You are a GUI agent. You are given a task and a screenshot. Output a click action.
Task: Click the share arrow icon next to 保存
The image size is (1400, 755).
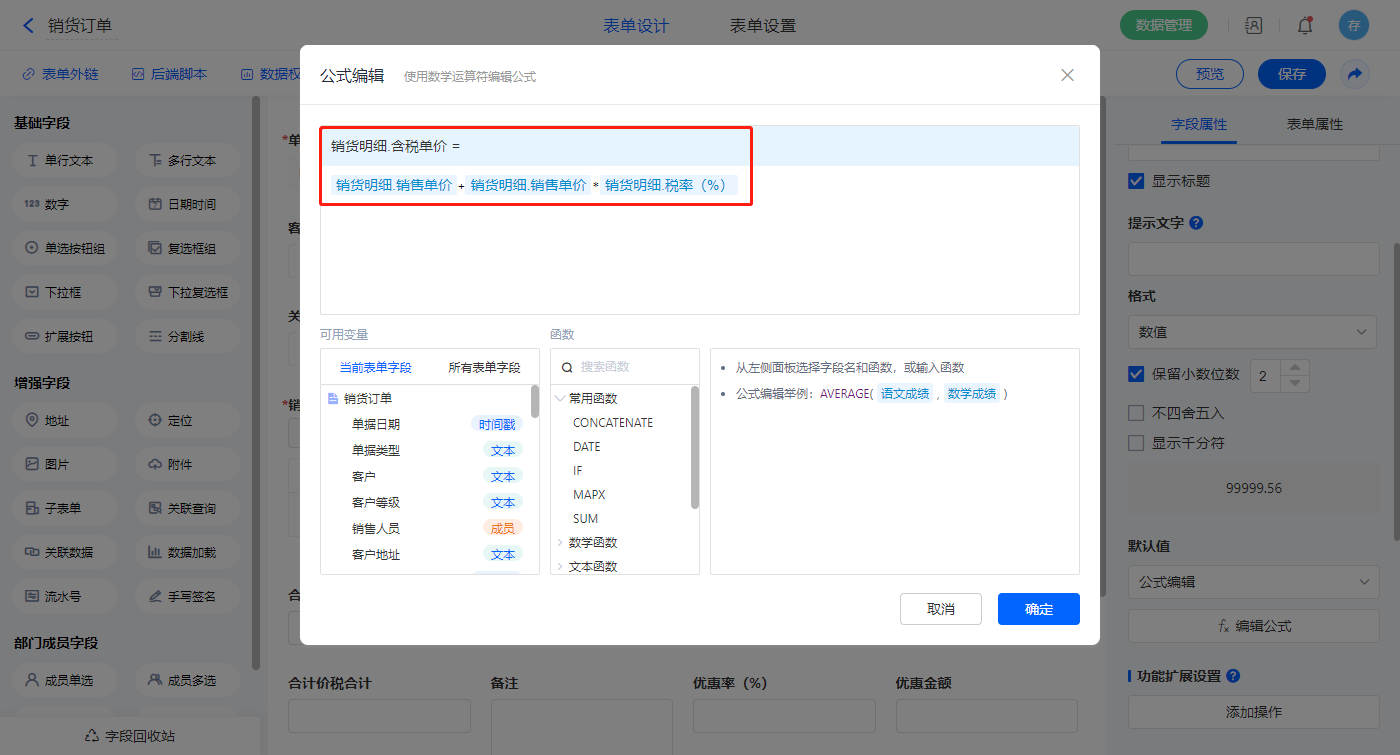(1354, 74)
